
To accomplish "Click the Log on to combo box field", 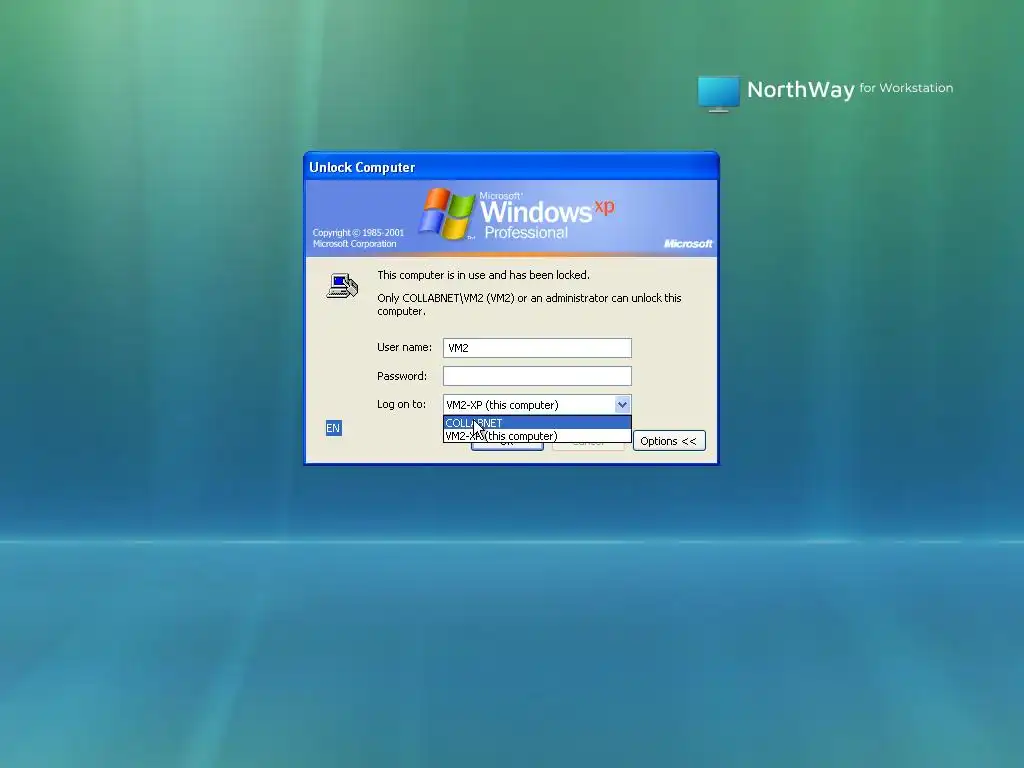I will tap(537, 404).
